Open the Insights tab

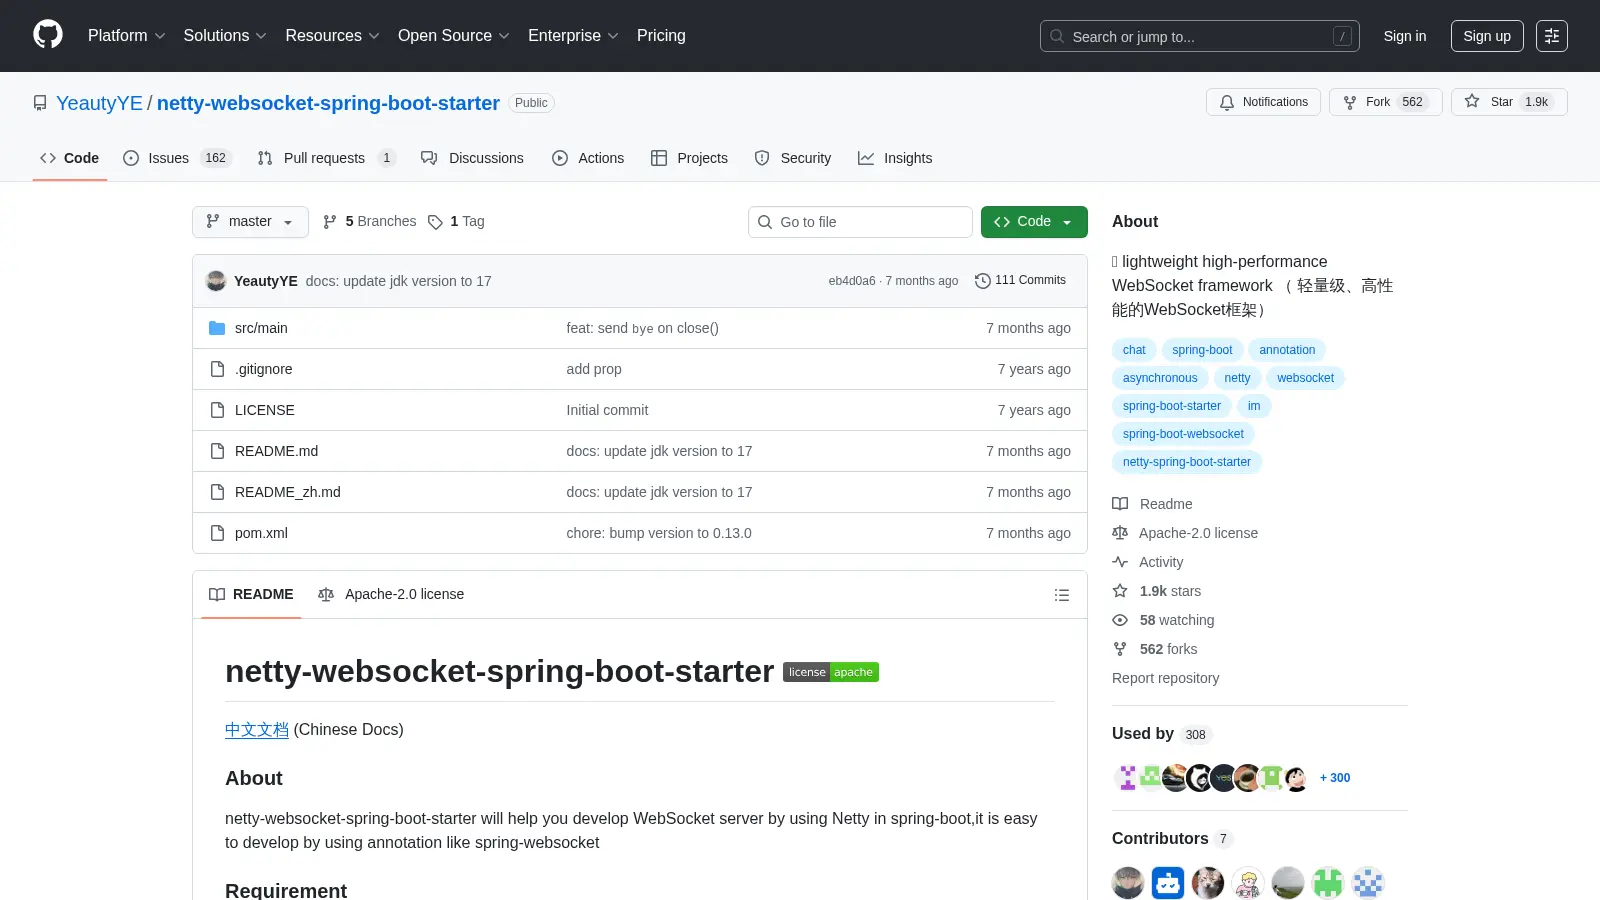point(895,158)
